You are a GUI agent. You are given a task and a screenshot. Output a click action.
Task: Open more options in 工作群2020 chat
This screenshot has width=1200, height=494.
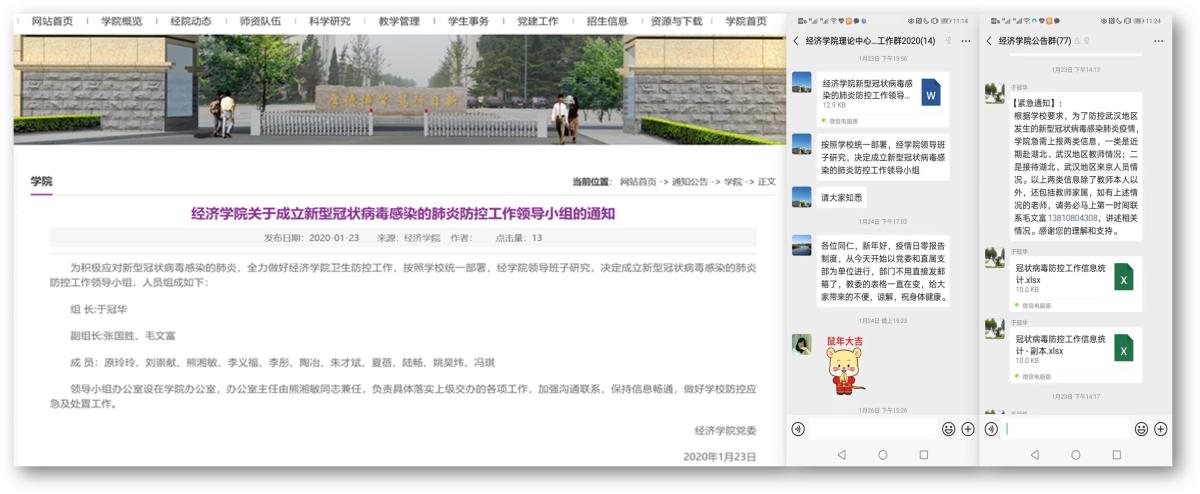965,41
